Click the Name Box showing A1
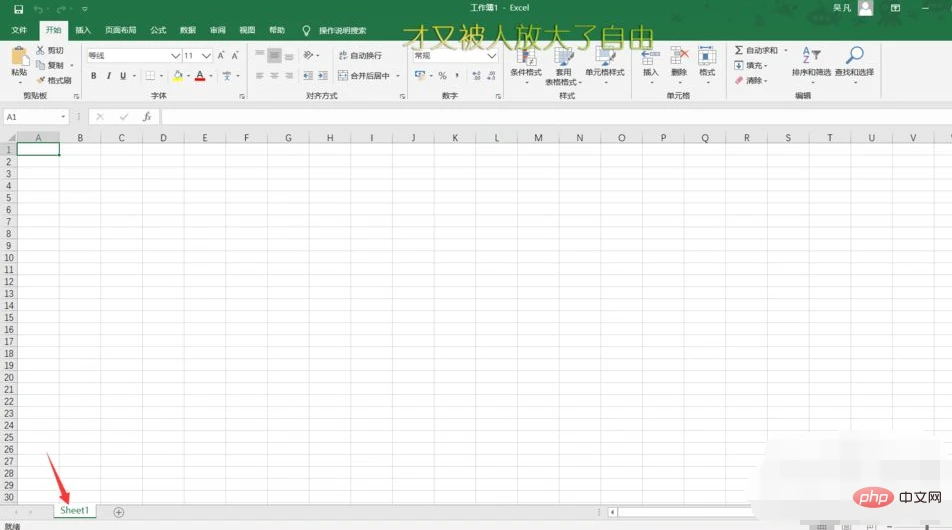952x530 pixels. tap(30, 117)
